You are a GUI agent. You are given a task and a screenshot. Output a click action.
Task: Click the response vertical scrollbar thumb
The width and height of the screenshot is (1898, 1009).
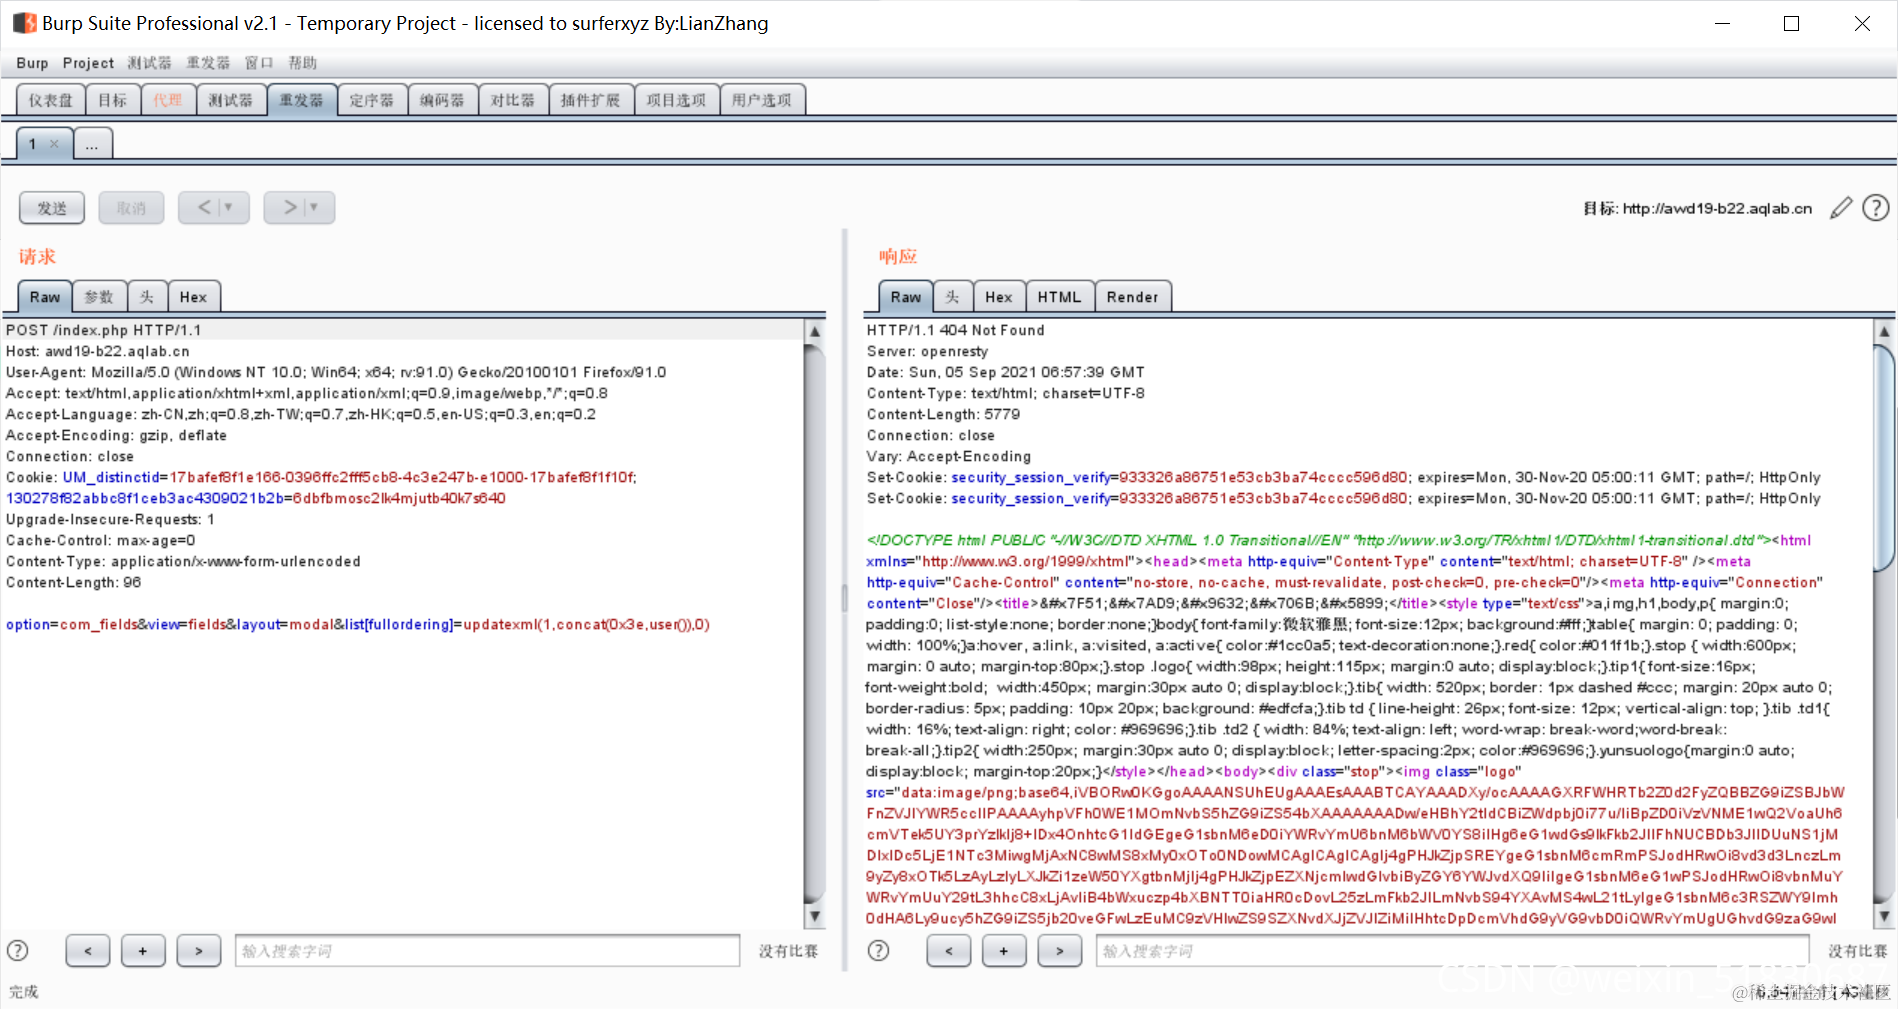[1884, 456]
